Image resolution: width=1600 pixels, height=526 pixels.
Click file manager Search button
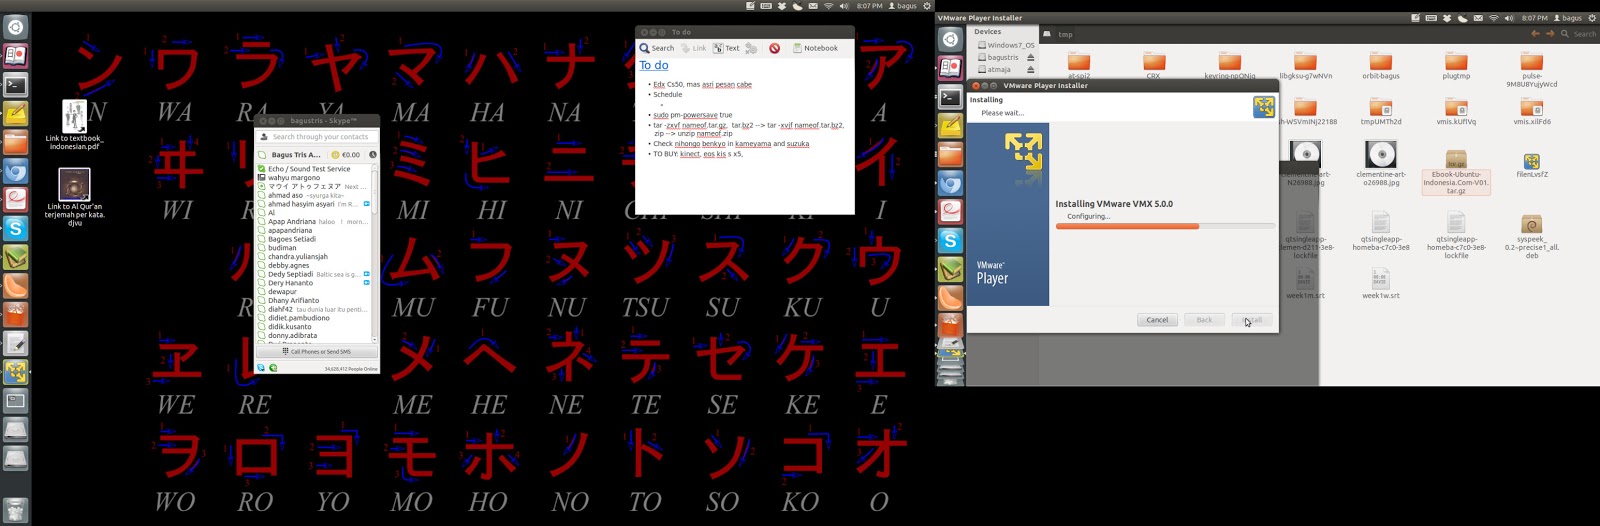[x=1579, y=34]
